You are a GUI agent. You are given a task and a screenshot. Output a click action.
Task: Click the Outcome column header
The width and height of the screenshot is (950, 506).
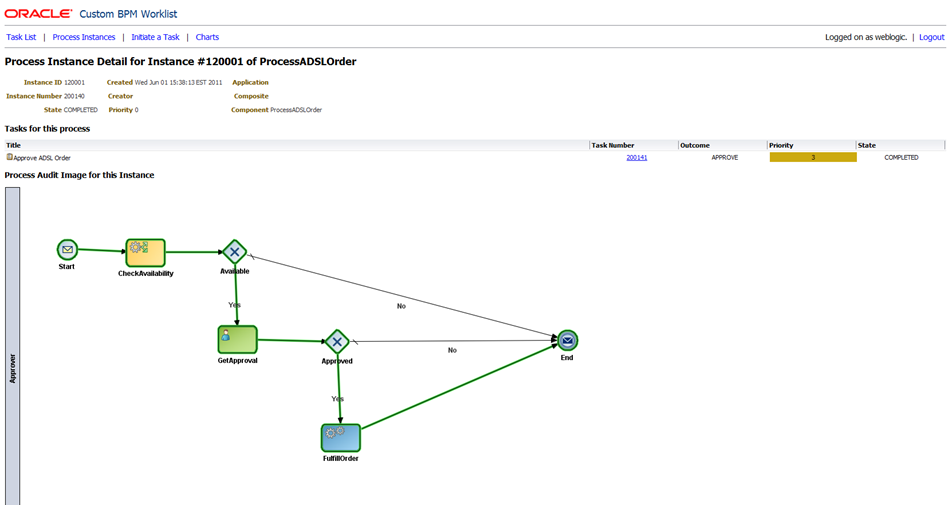tap(695, 145)
